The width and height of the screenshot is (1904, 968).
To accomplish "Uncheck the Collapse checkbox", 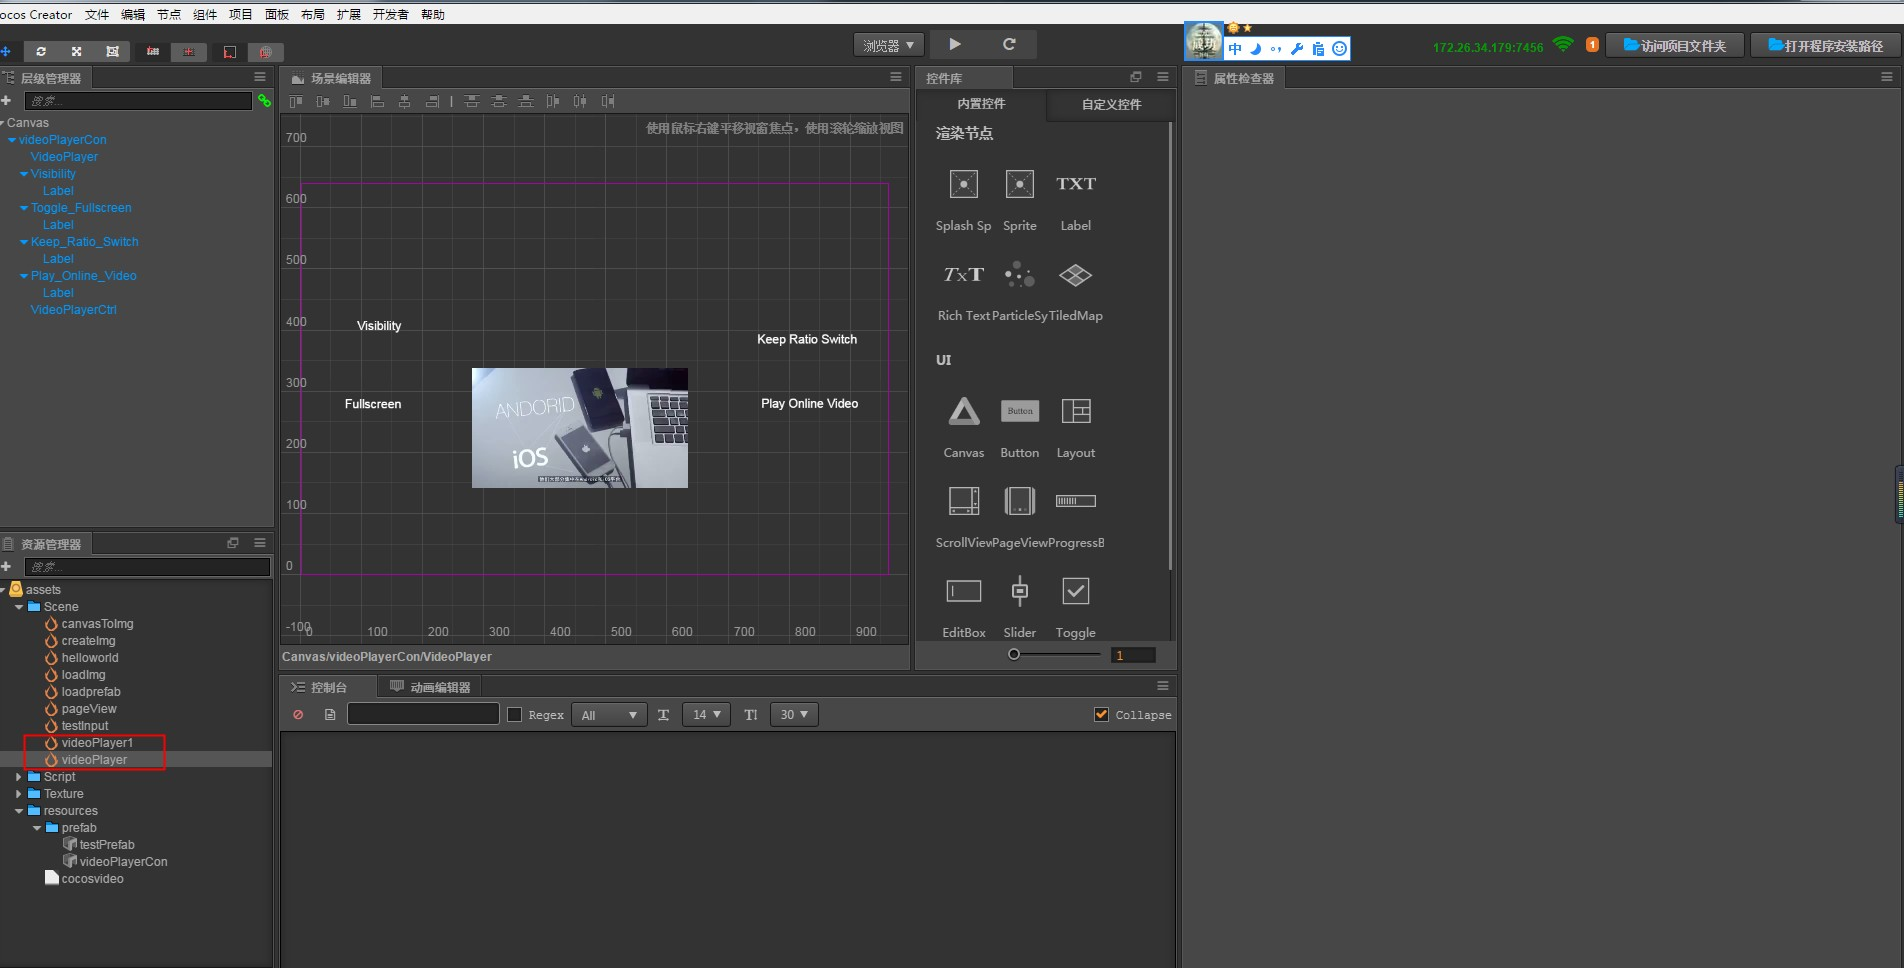I will 1101,715.
